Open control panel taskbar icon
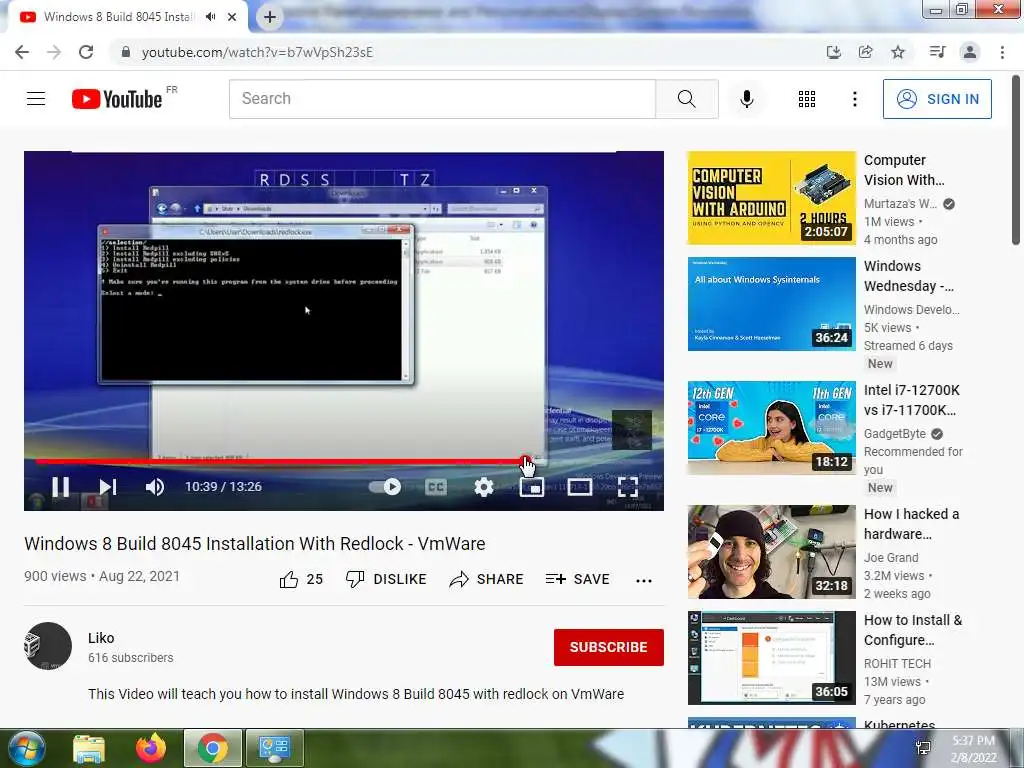This screenshot has width=1024, height=768. click(274, 748)
